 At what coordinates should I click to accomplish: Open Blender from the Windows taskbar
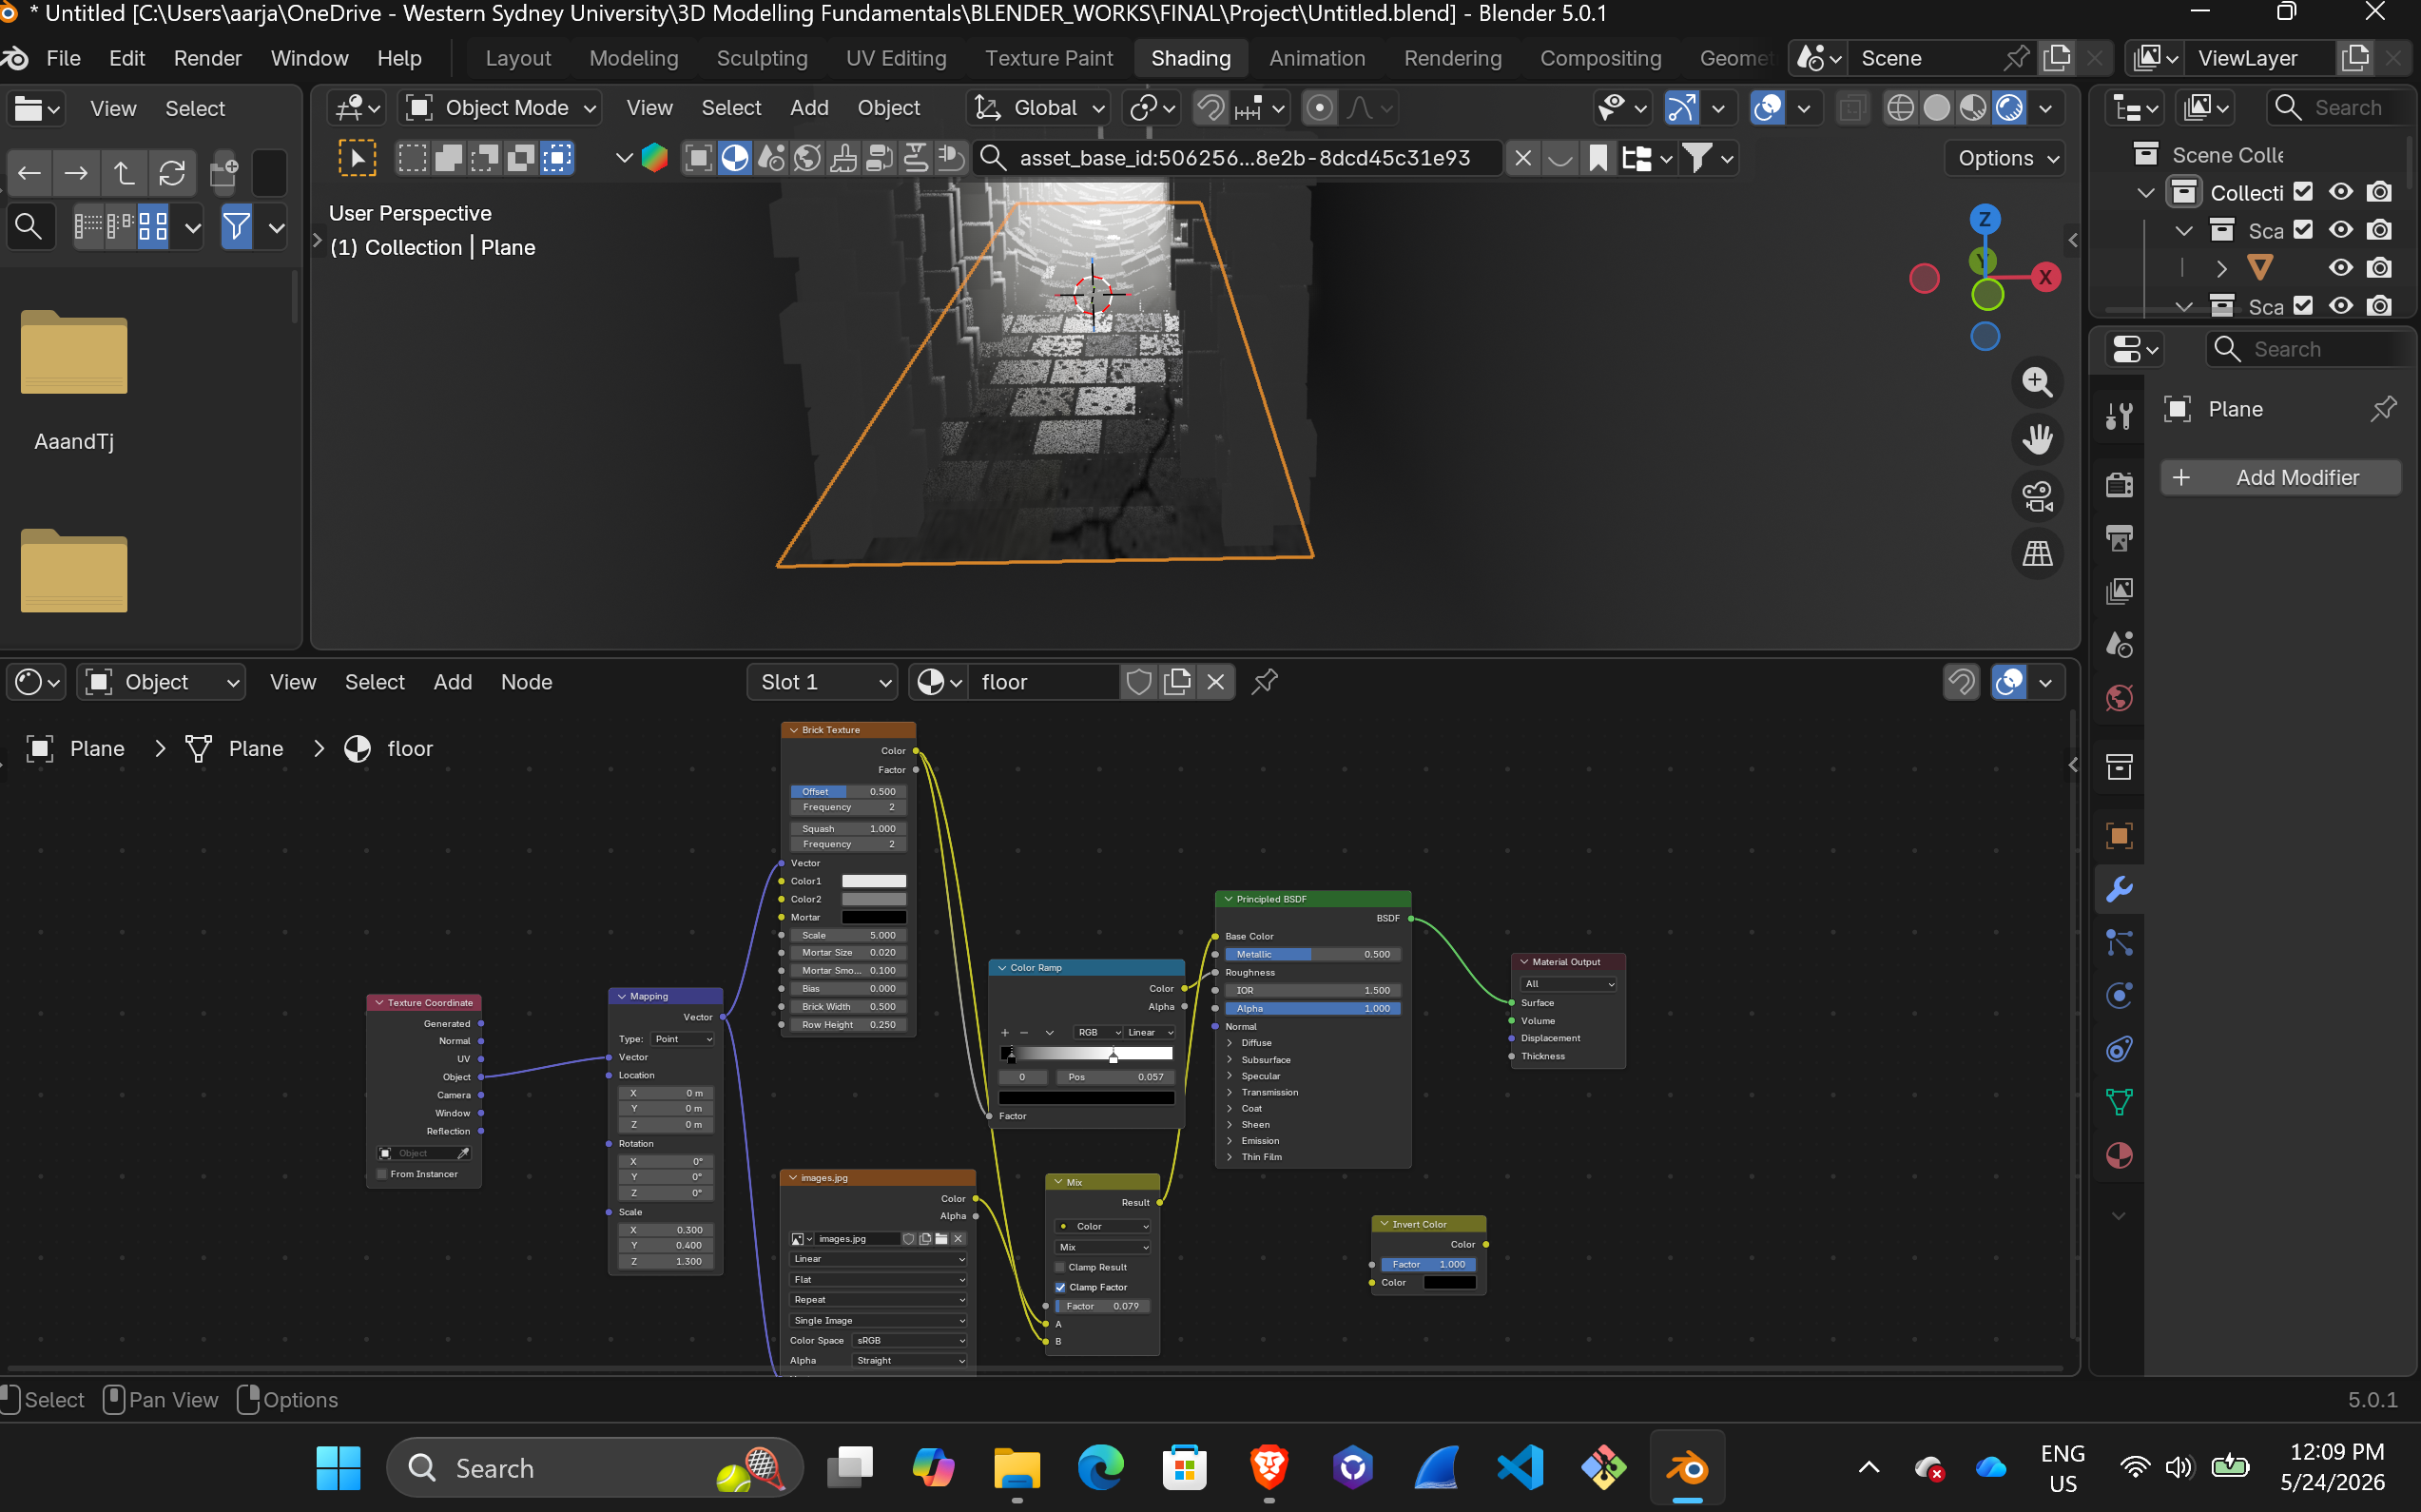click(x=1688, y=1468)
